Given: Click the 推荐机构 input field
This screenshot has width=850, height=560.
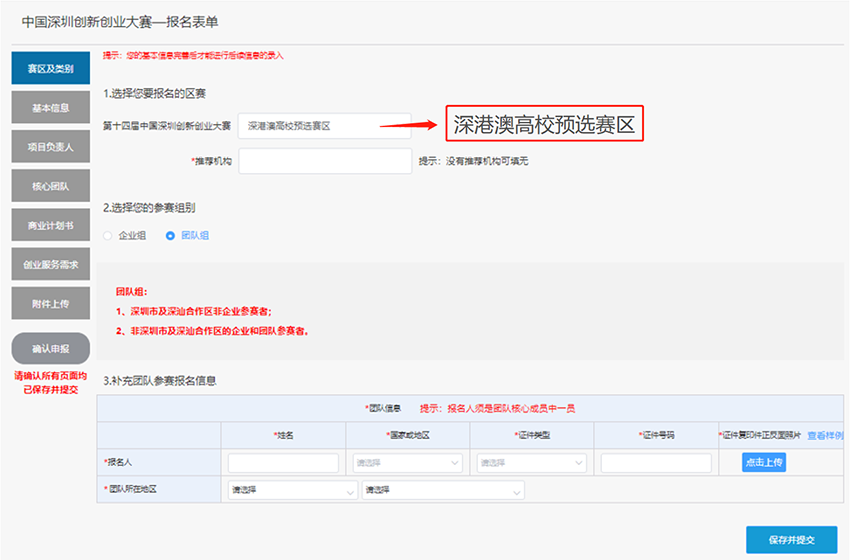Looking at the screenshot, I should click(325, 161).
